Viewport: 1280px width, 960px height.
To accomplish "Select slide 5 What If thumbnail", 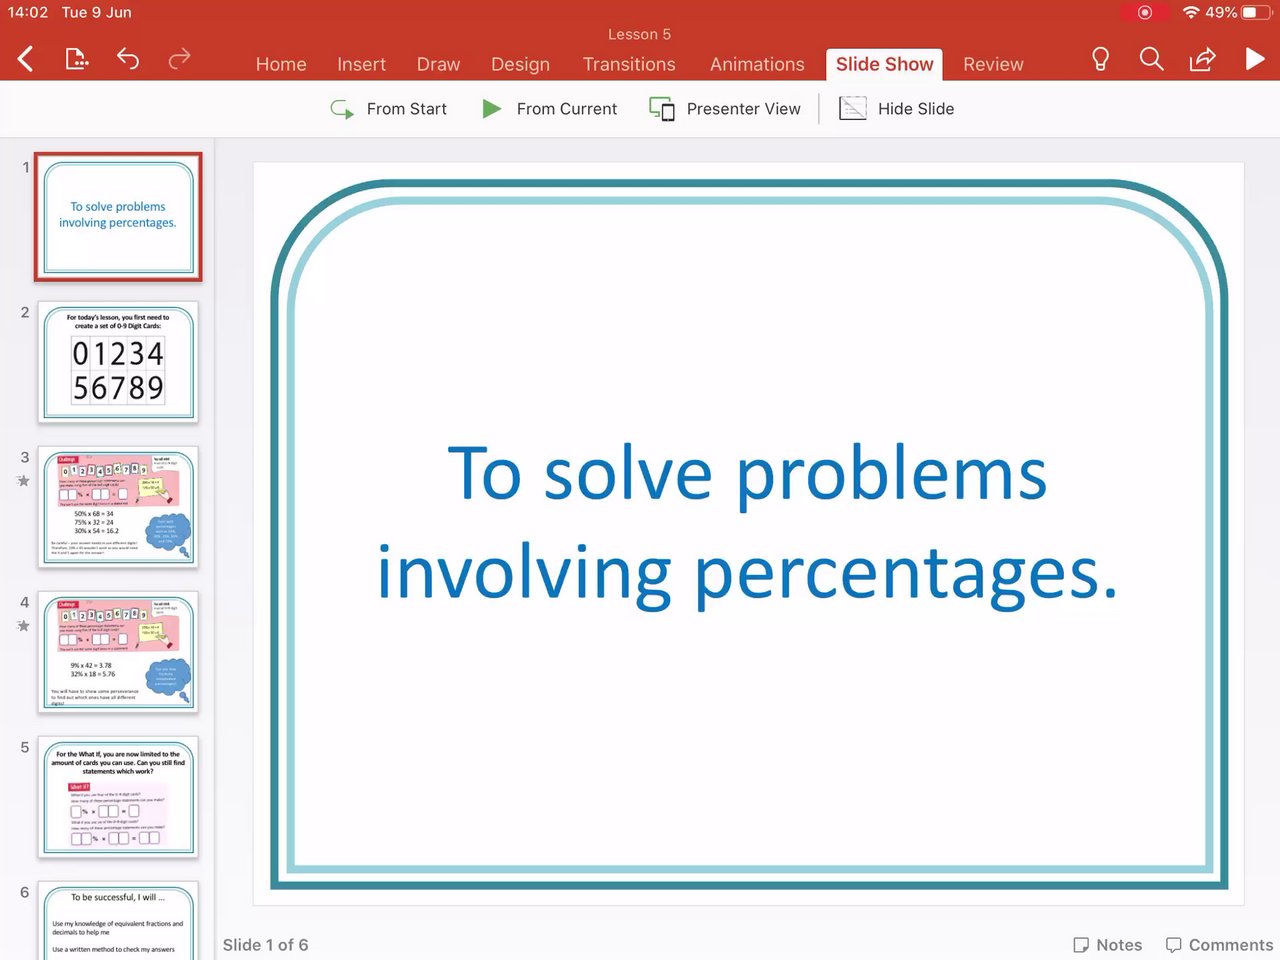I will (118, 797).
